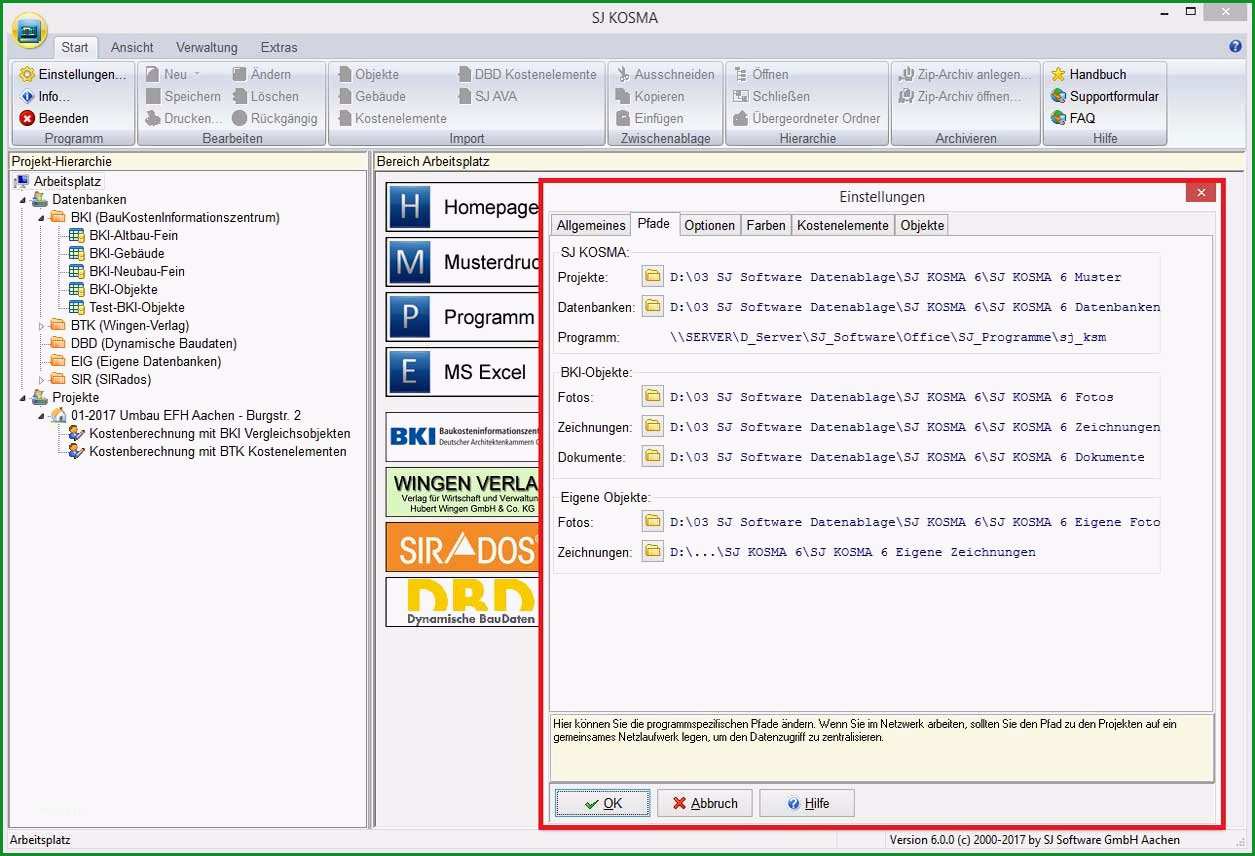This screenshot has height=856, width=1255.
Task: Browse folder for Eigene Objekte Fotos path
Action: (x=653, y=521)
